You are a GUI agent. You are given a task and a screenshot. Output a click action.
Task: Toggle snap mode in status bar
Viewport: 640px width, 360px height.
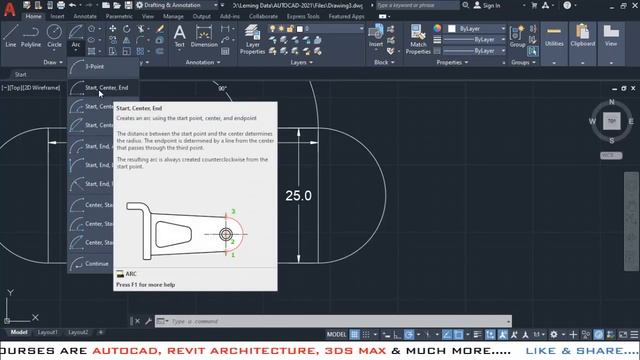click(x=366, y=335)
